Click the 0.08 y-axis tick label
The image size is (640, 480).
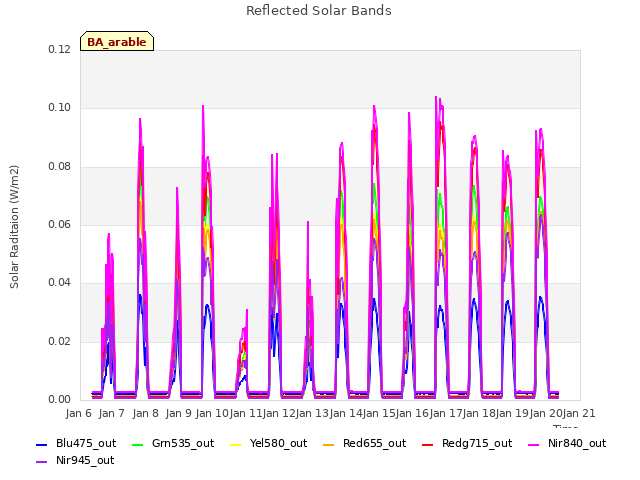[x=60, y=167]
